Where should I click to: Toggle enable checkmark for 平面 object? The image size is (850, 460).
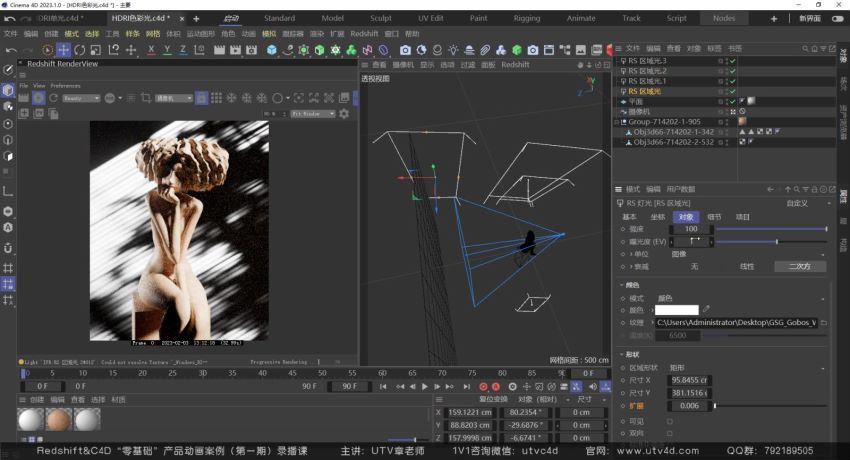tap(732, 101)
